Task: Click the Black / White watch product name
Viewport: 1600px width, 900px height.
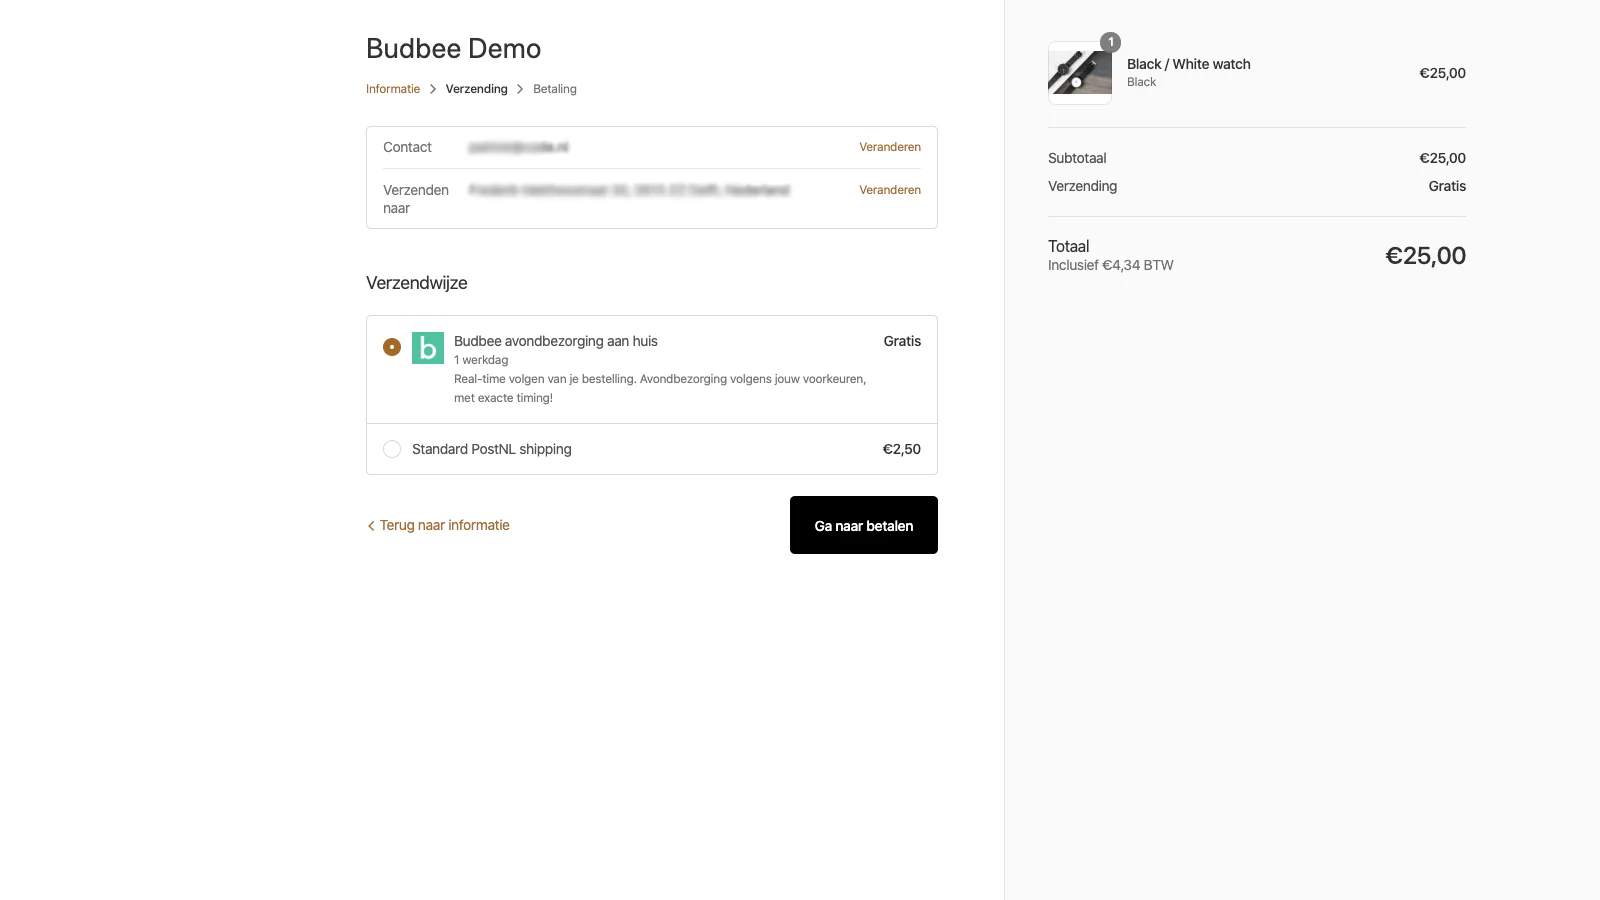Action: click(x=1189, y=64)
